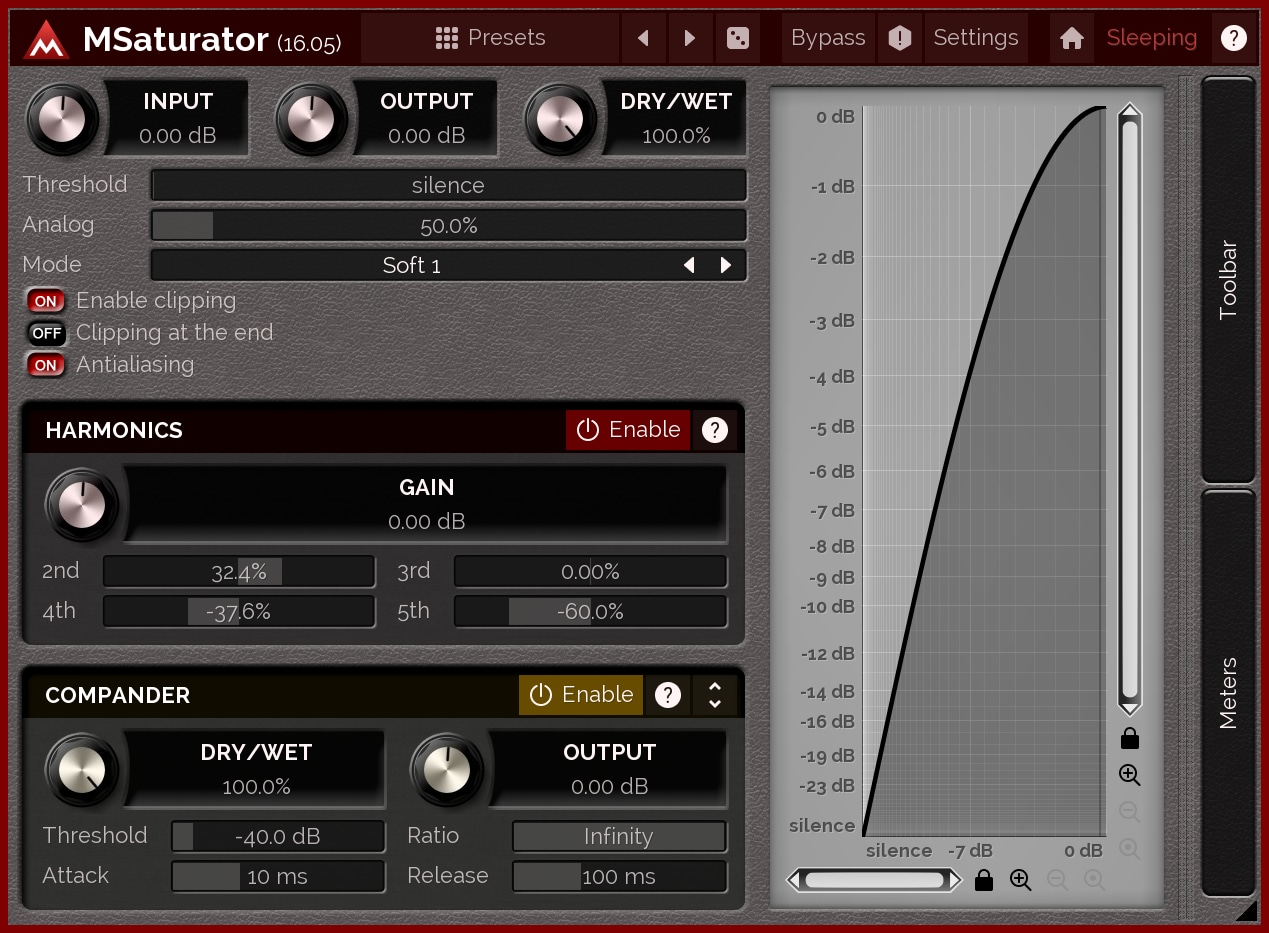This screenshot has width=1269, height=933.
Task: Click the 5th harmonic slider
Action: (x=590, y=611)
